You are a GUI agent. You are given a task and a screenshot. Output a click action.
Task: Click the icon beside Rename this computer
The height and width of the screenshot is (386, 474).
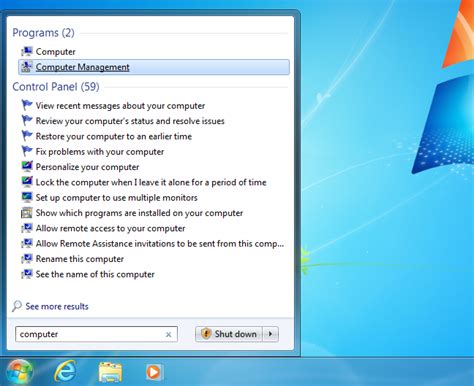point(27,259)
